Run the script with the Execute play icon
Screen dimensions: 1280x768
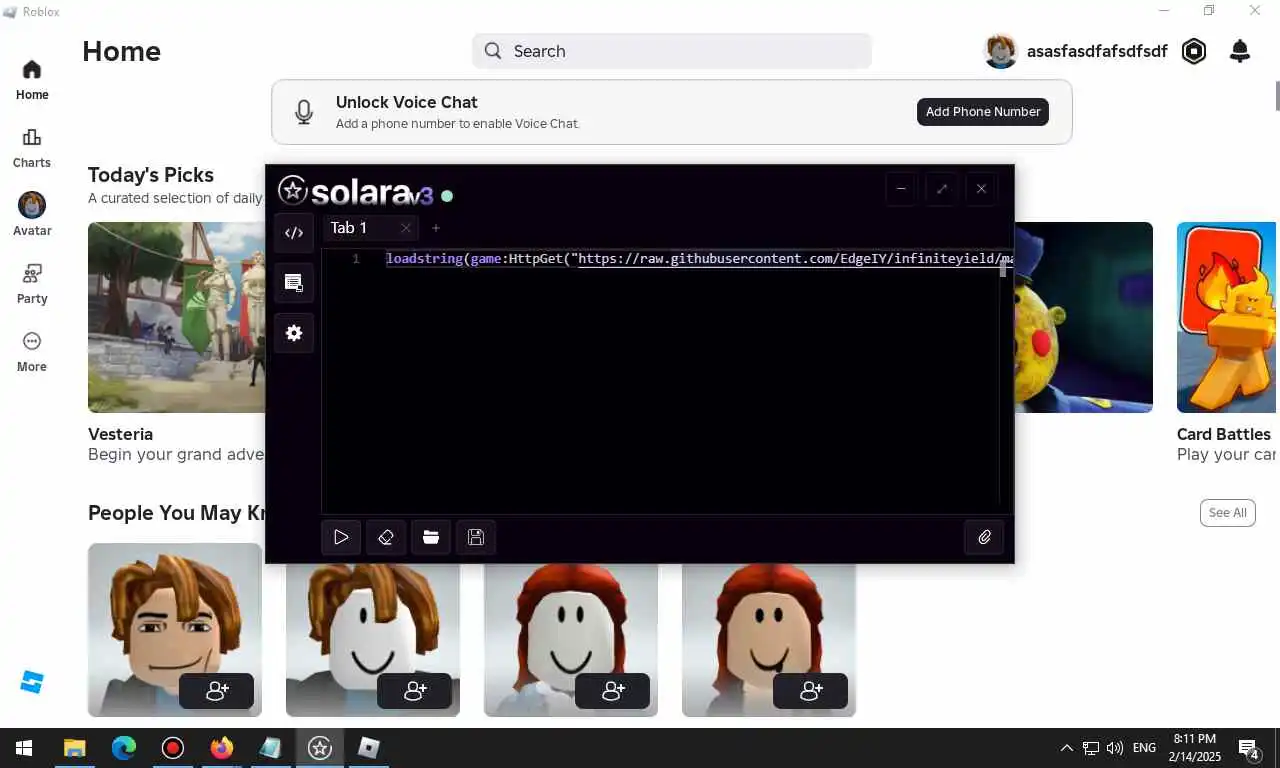(x=341, y=537)
